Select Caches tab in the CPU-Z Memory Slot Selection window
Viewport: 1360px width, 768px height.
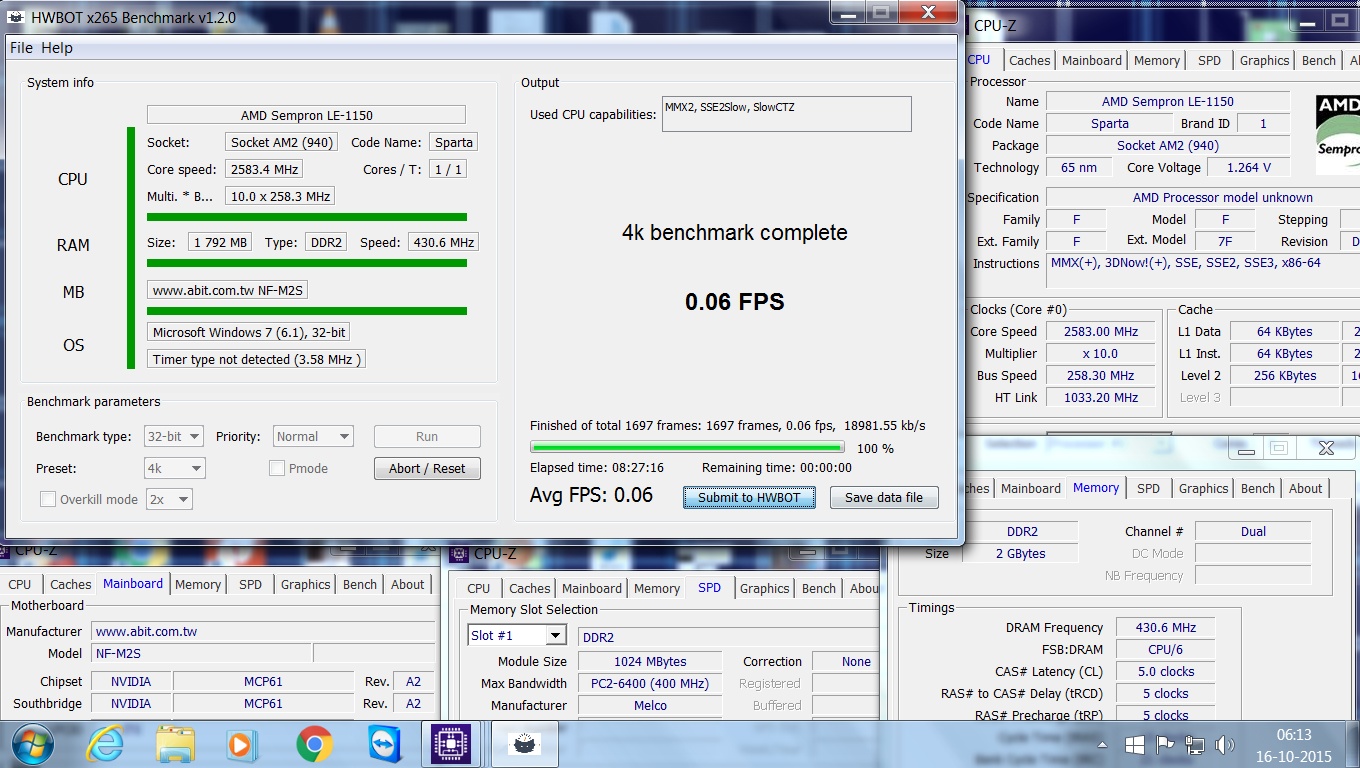[529, 588]
